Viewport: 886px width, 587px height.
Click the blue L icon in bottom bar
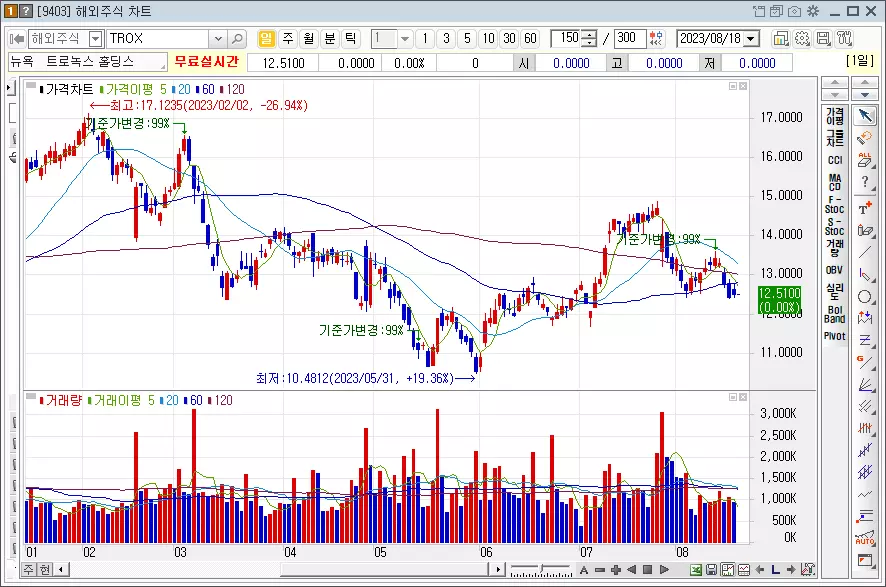click(x=775, y=569)
